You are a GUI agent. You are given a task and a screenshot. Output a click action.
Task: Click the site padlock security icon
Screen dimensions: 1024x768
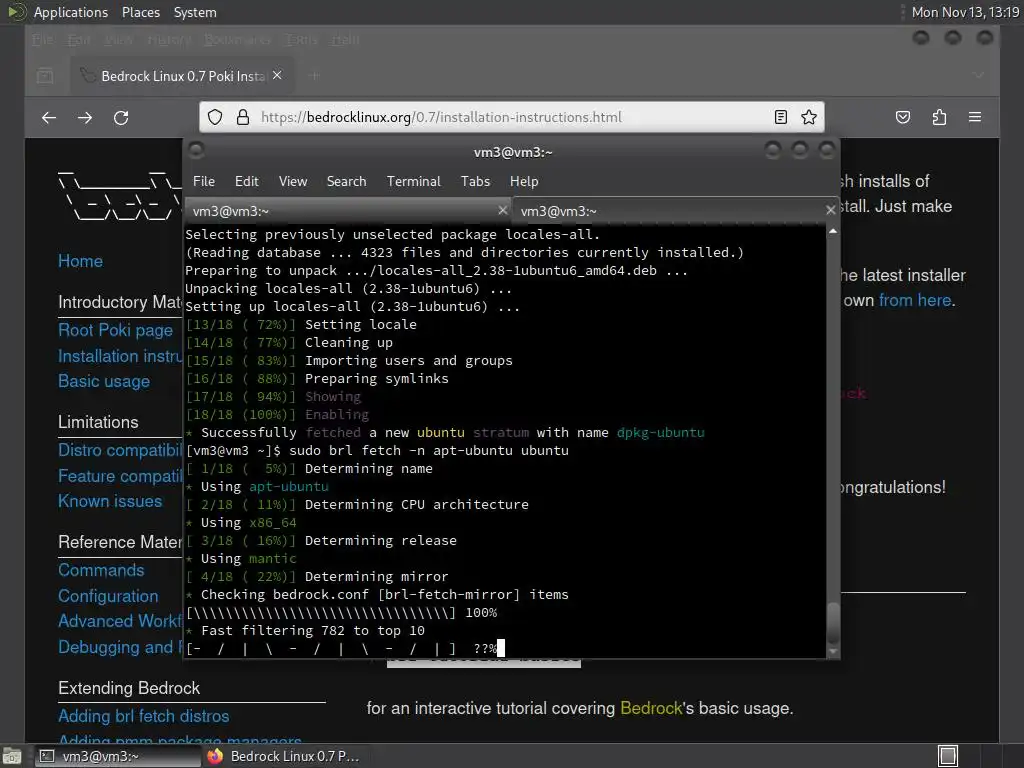[243, 117]
